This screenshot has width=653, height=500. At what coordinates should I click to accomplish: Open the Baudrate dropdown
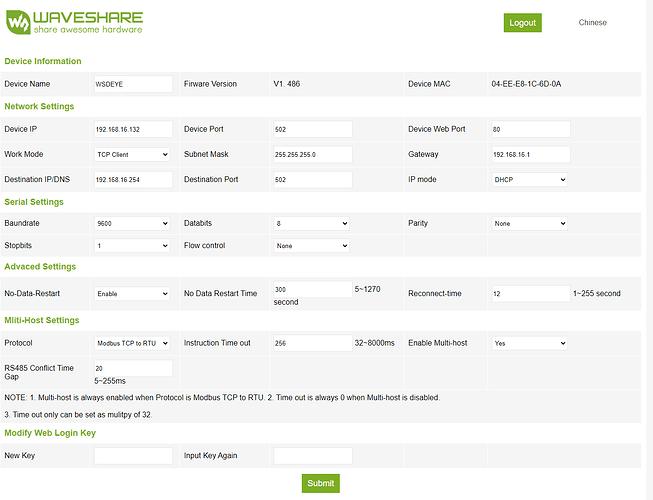point(133,224)
